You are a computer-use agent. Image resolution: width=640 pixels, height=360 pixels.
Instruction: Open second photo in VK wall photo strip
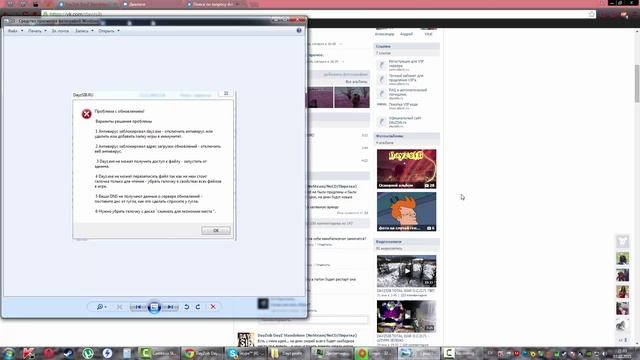[352, 97]
